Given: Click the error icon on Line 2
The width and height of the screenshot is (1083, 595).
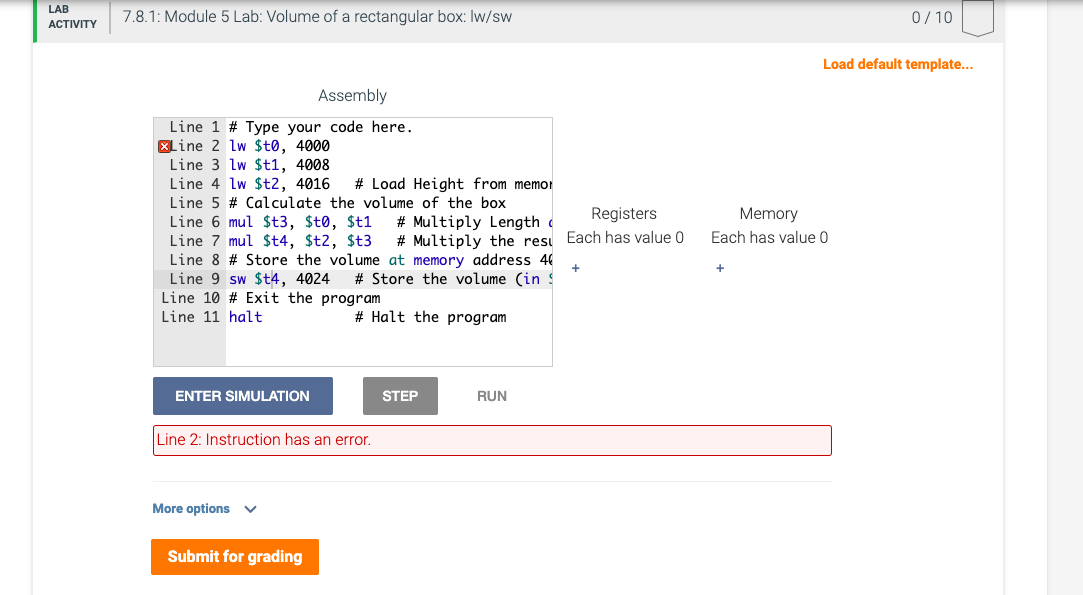Looking at the screenshot, I should click(165, 146).
